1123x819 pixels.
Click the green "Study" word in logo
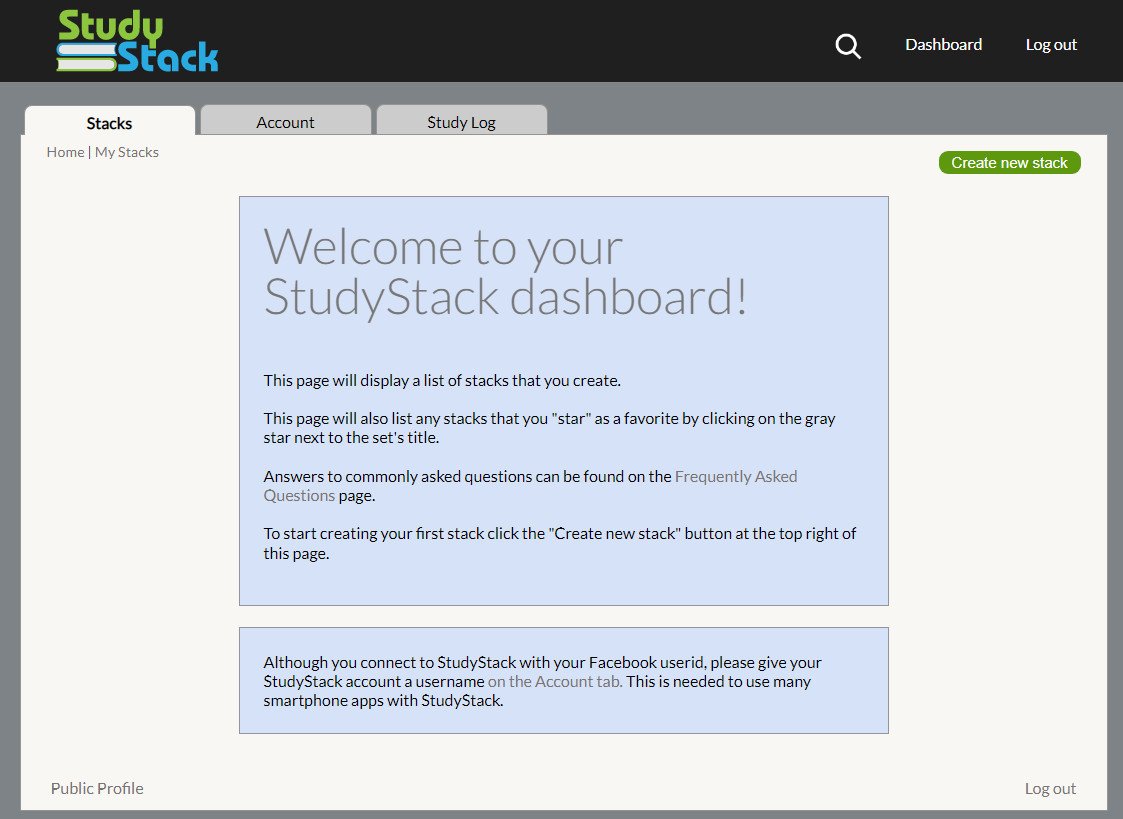point(110,26)
